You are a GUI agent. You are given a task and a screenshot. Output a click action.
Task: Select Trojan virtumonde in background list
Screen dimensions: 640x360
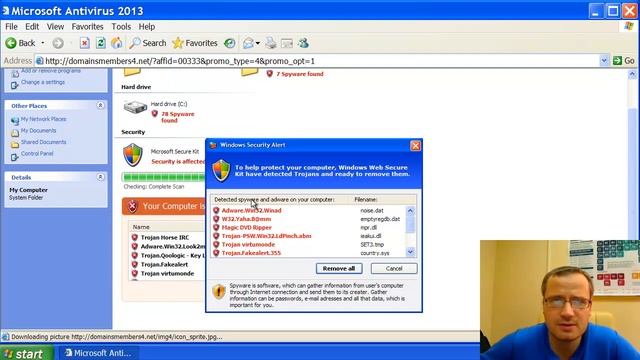pos(167,273)
